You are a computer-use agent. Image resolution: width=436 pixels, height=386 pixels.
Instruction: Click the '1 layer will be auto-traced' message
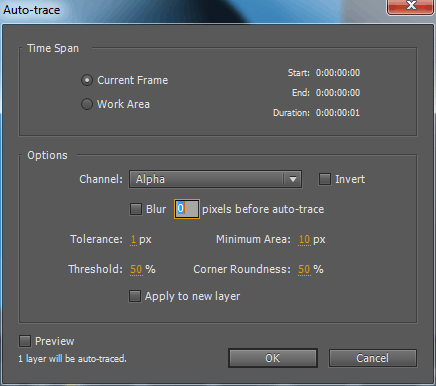tap(72, 359)
